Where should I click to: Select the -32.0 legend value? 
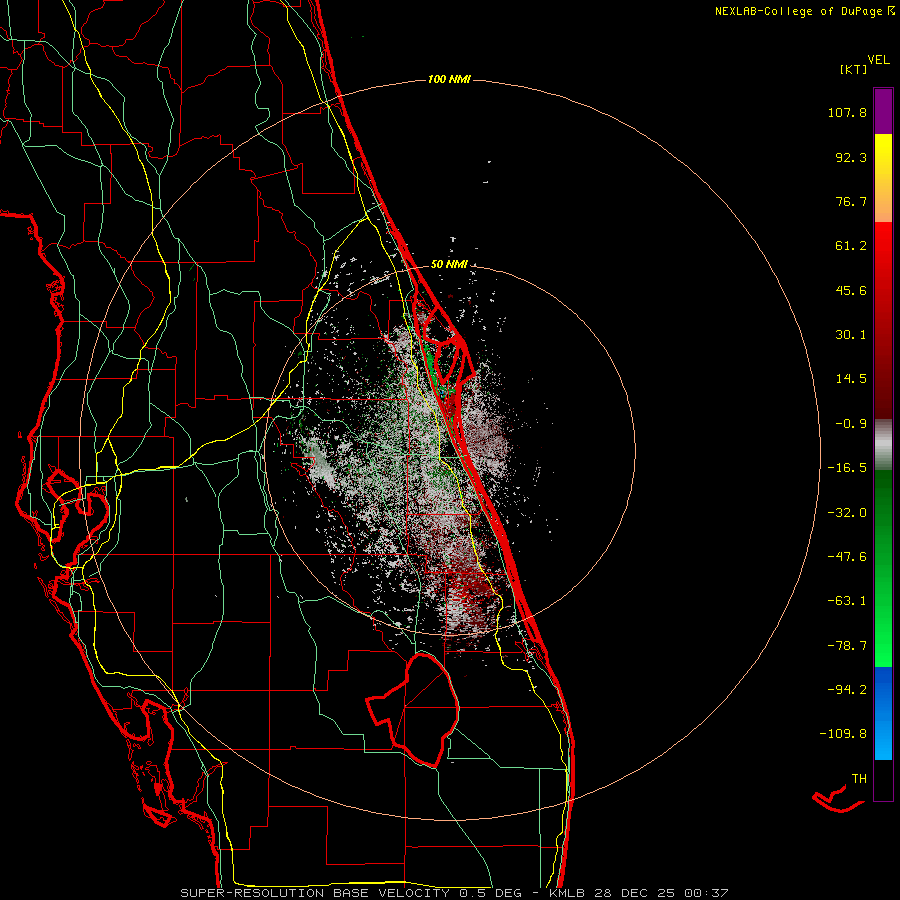click(x=847, y=513)
